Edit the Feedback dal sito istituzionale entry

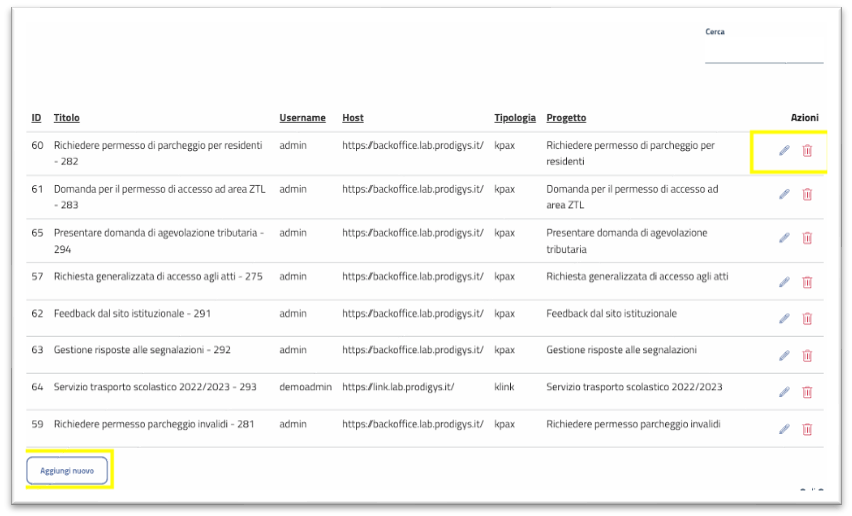(784, 318)
